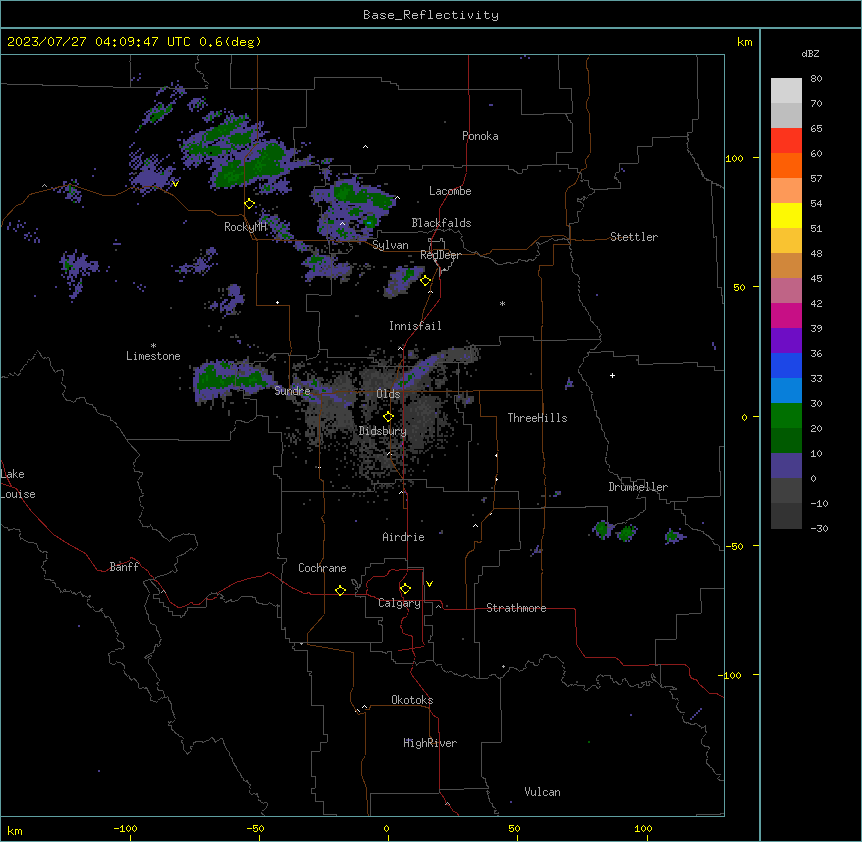The height and width of the screenshot is (842, 862).
Task: Click the Stettler city label
Action: point(634,237)
